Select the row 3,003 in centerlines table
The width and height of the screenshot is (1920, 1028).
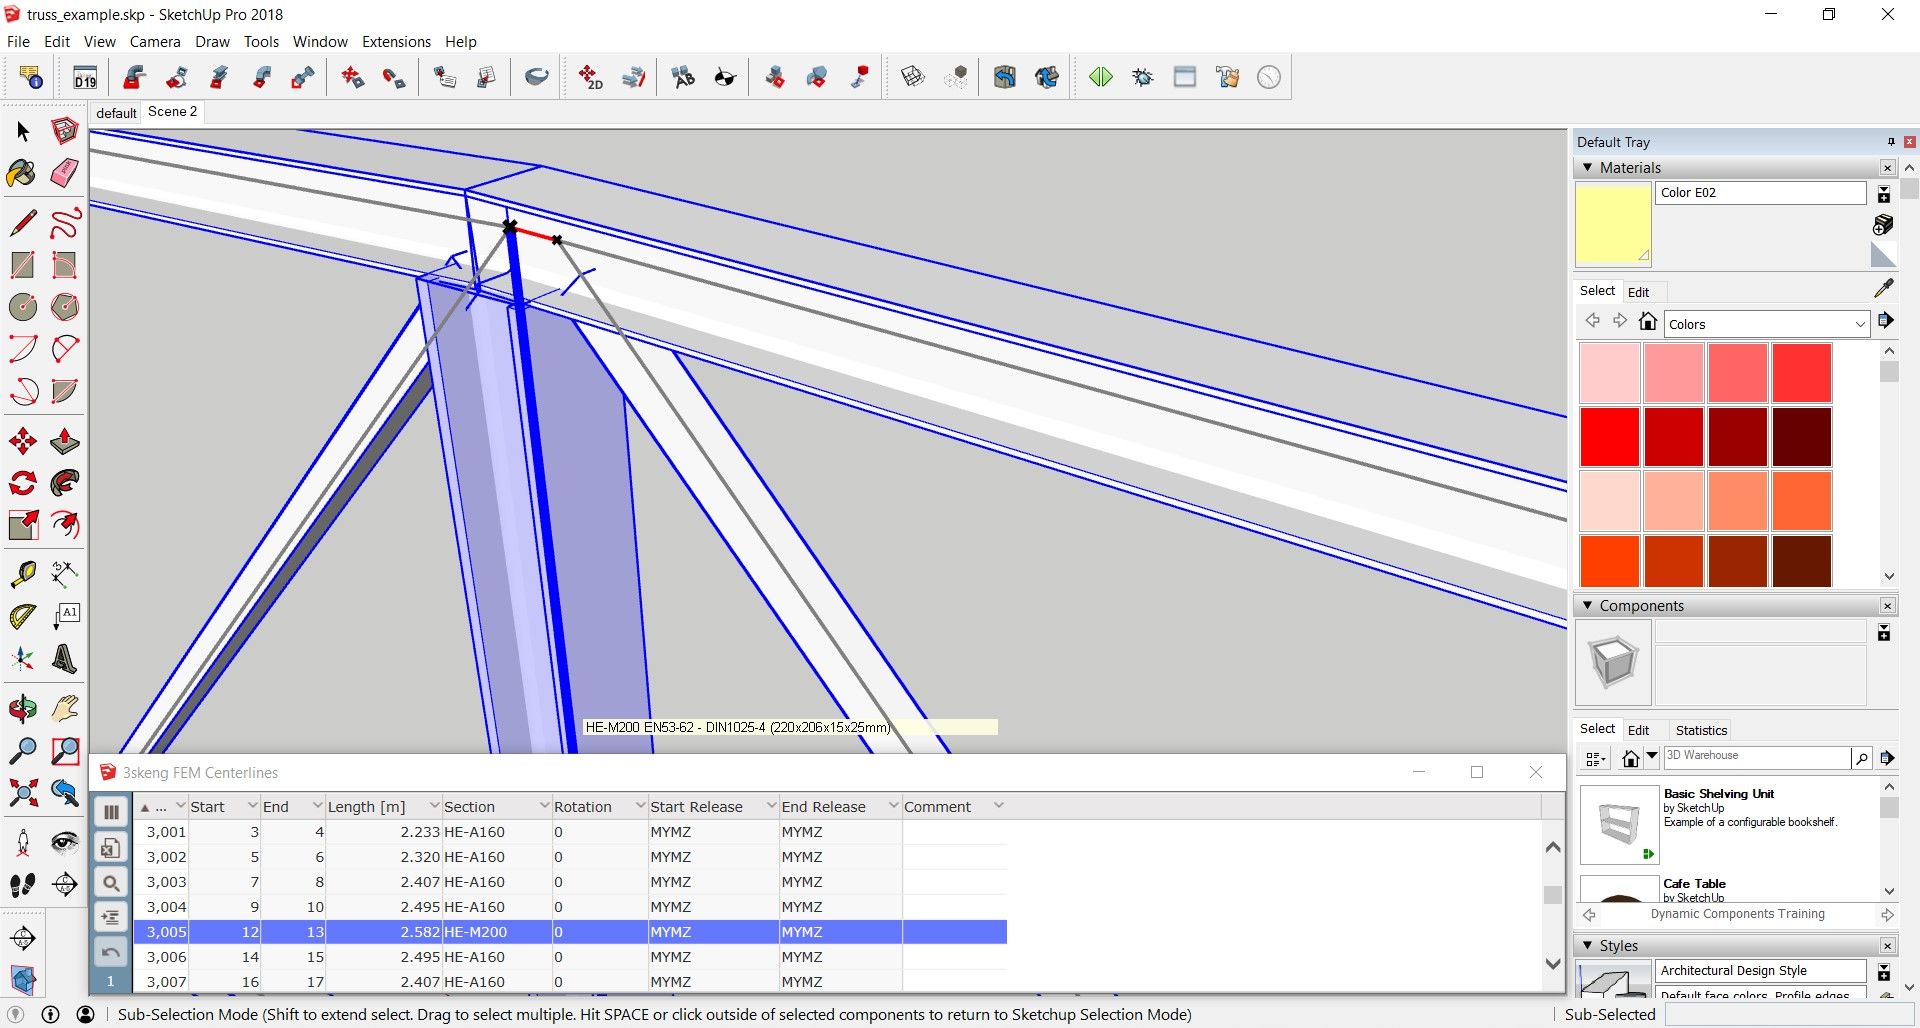click(x=166, y=882)
